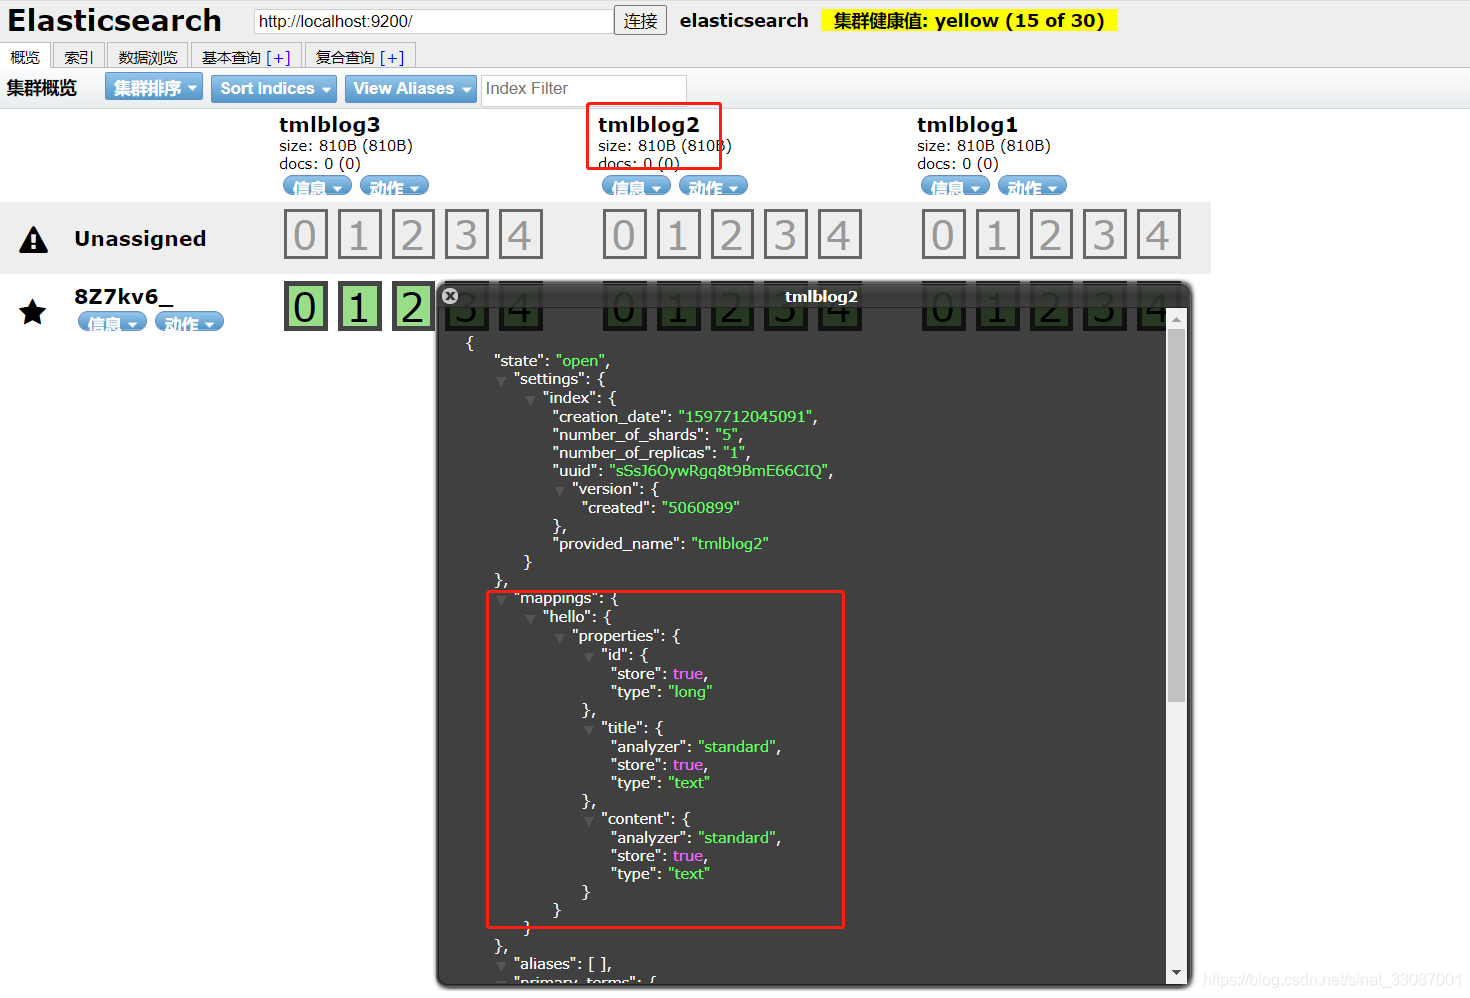Click the popup vertical scrollbar thumb
Image resolution: width=1470 pixels, height=998 pixels.
coord(1176,515)
